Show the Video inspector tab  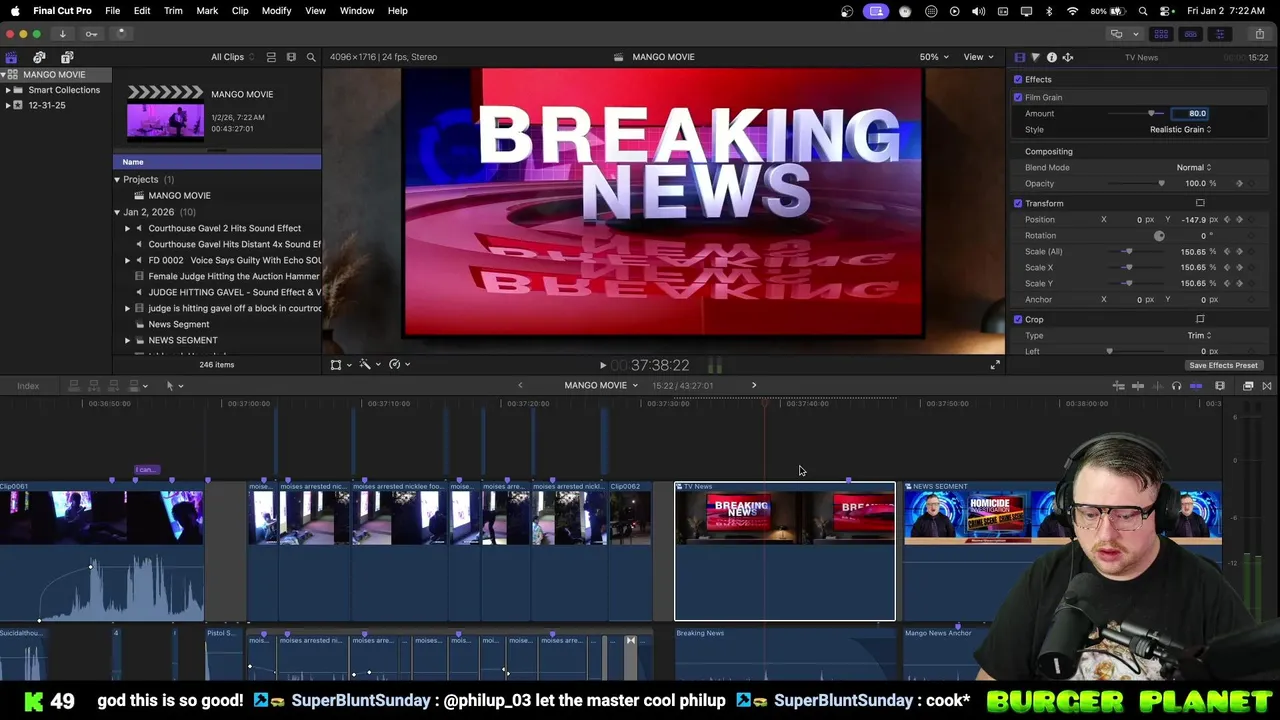tap(1019, 57)
